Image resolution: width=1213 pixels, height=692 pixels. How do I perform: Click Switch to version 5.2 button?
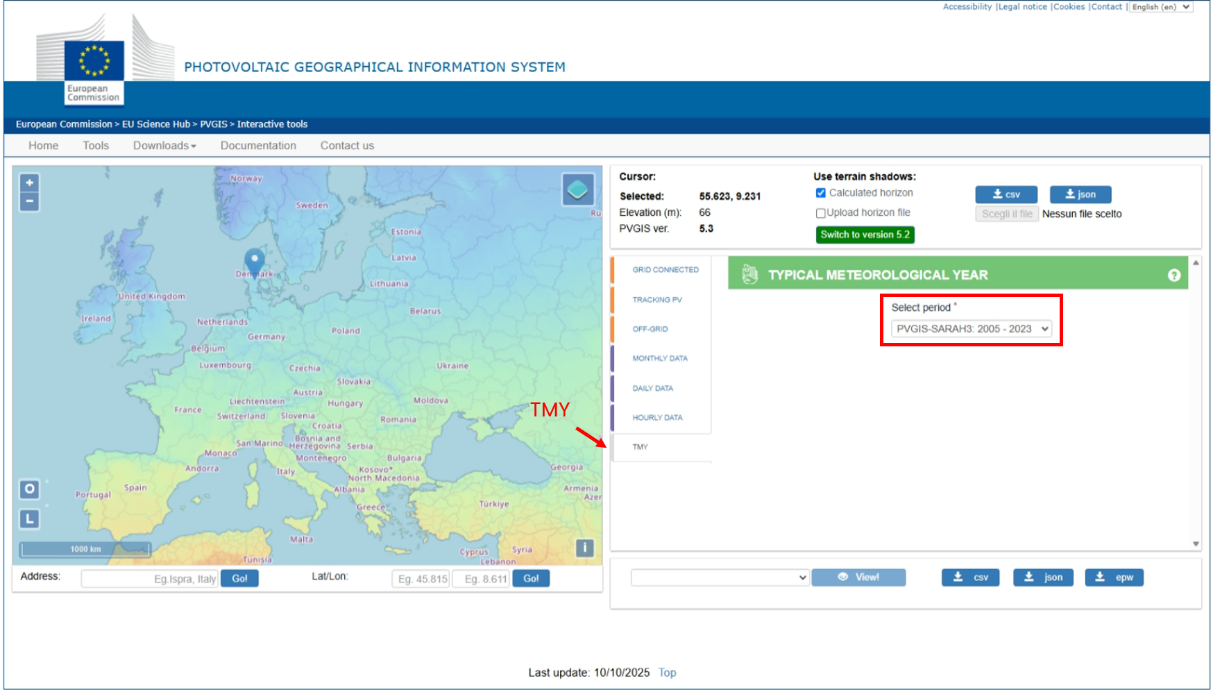click(865, 235)
